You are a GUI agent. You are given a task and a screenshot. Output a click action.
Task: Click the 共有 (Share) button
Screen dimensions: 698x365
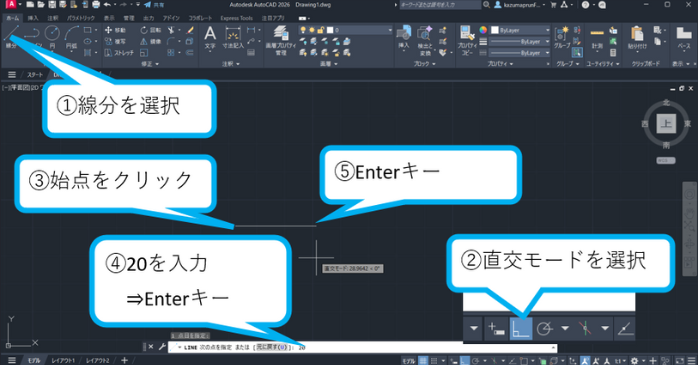(154, 5)
